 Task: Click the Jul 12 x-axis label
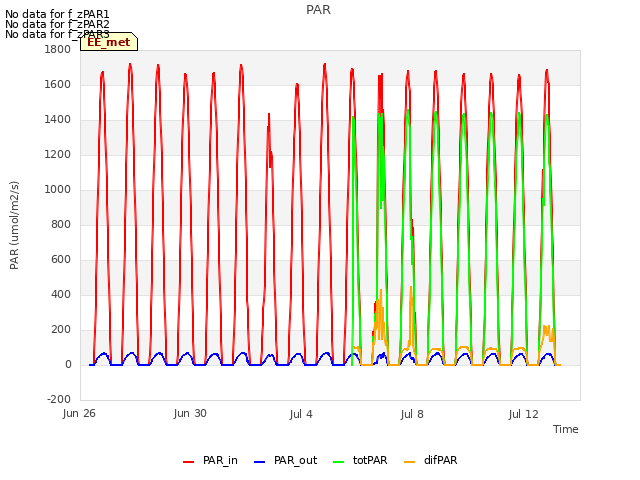click(523, 414)
